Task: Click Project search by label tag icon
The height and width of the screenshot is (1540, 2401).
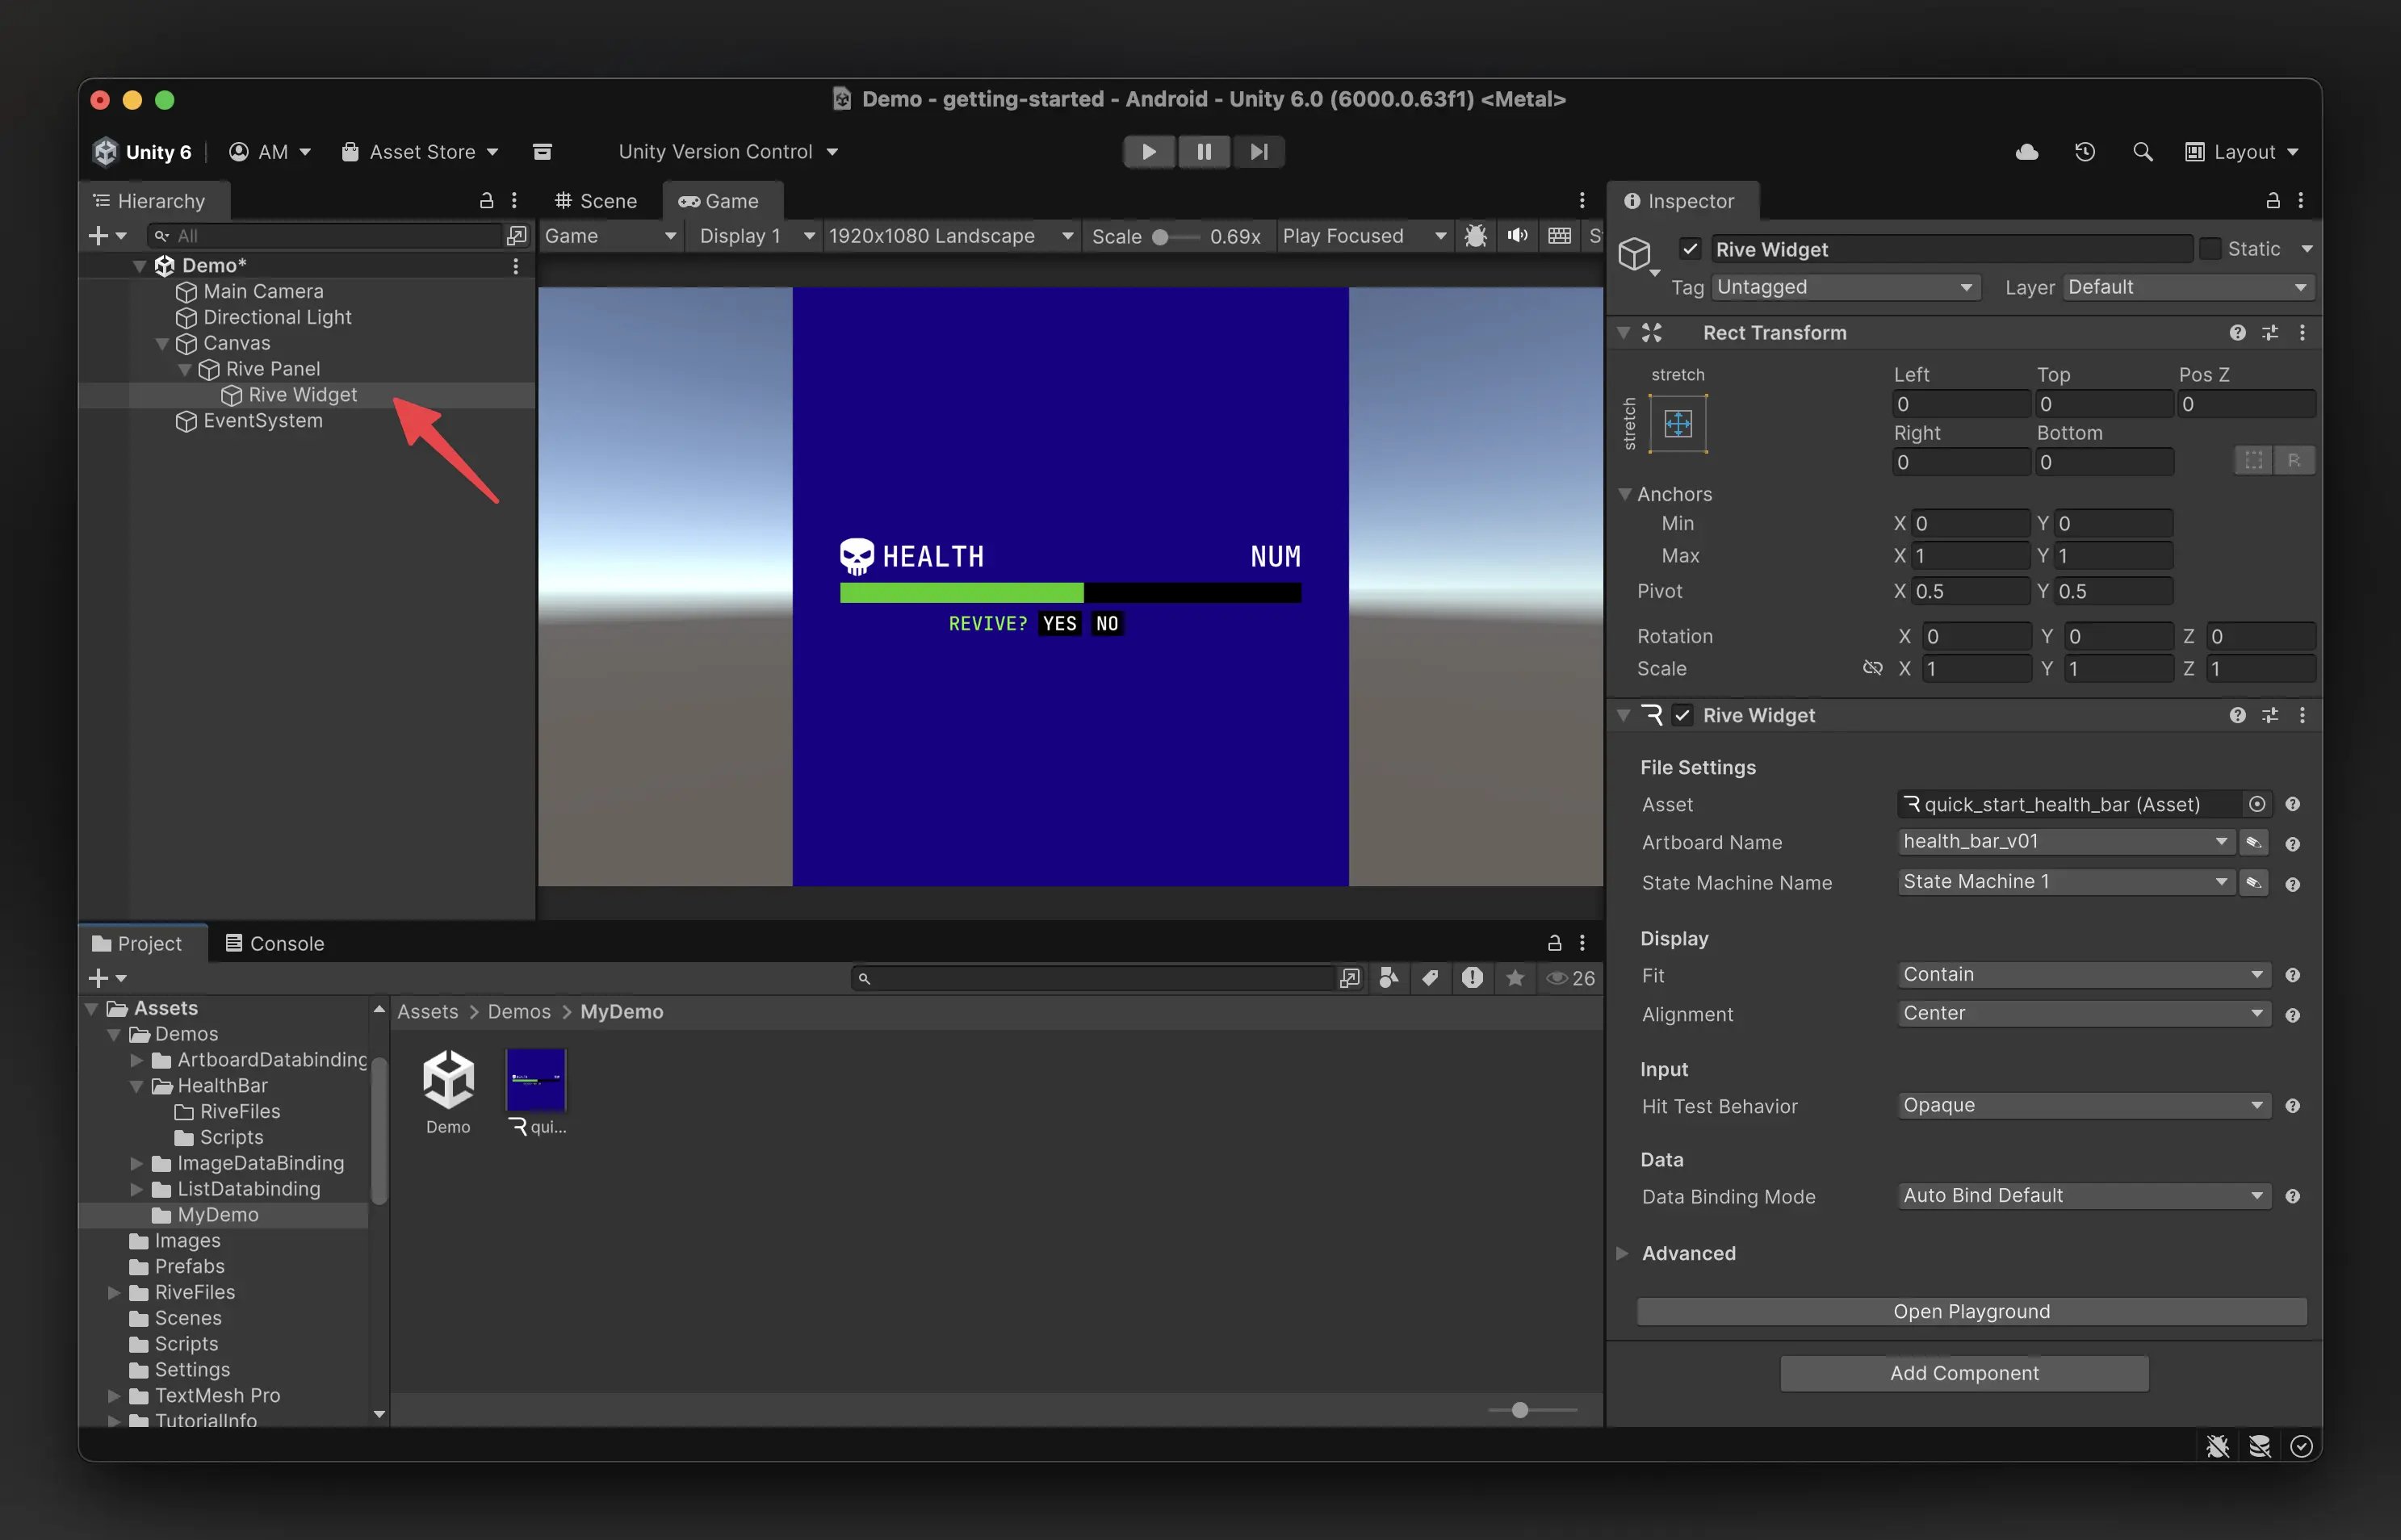Action: click(x=1430, y=978)
